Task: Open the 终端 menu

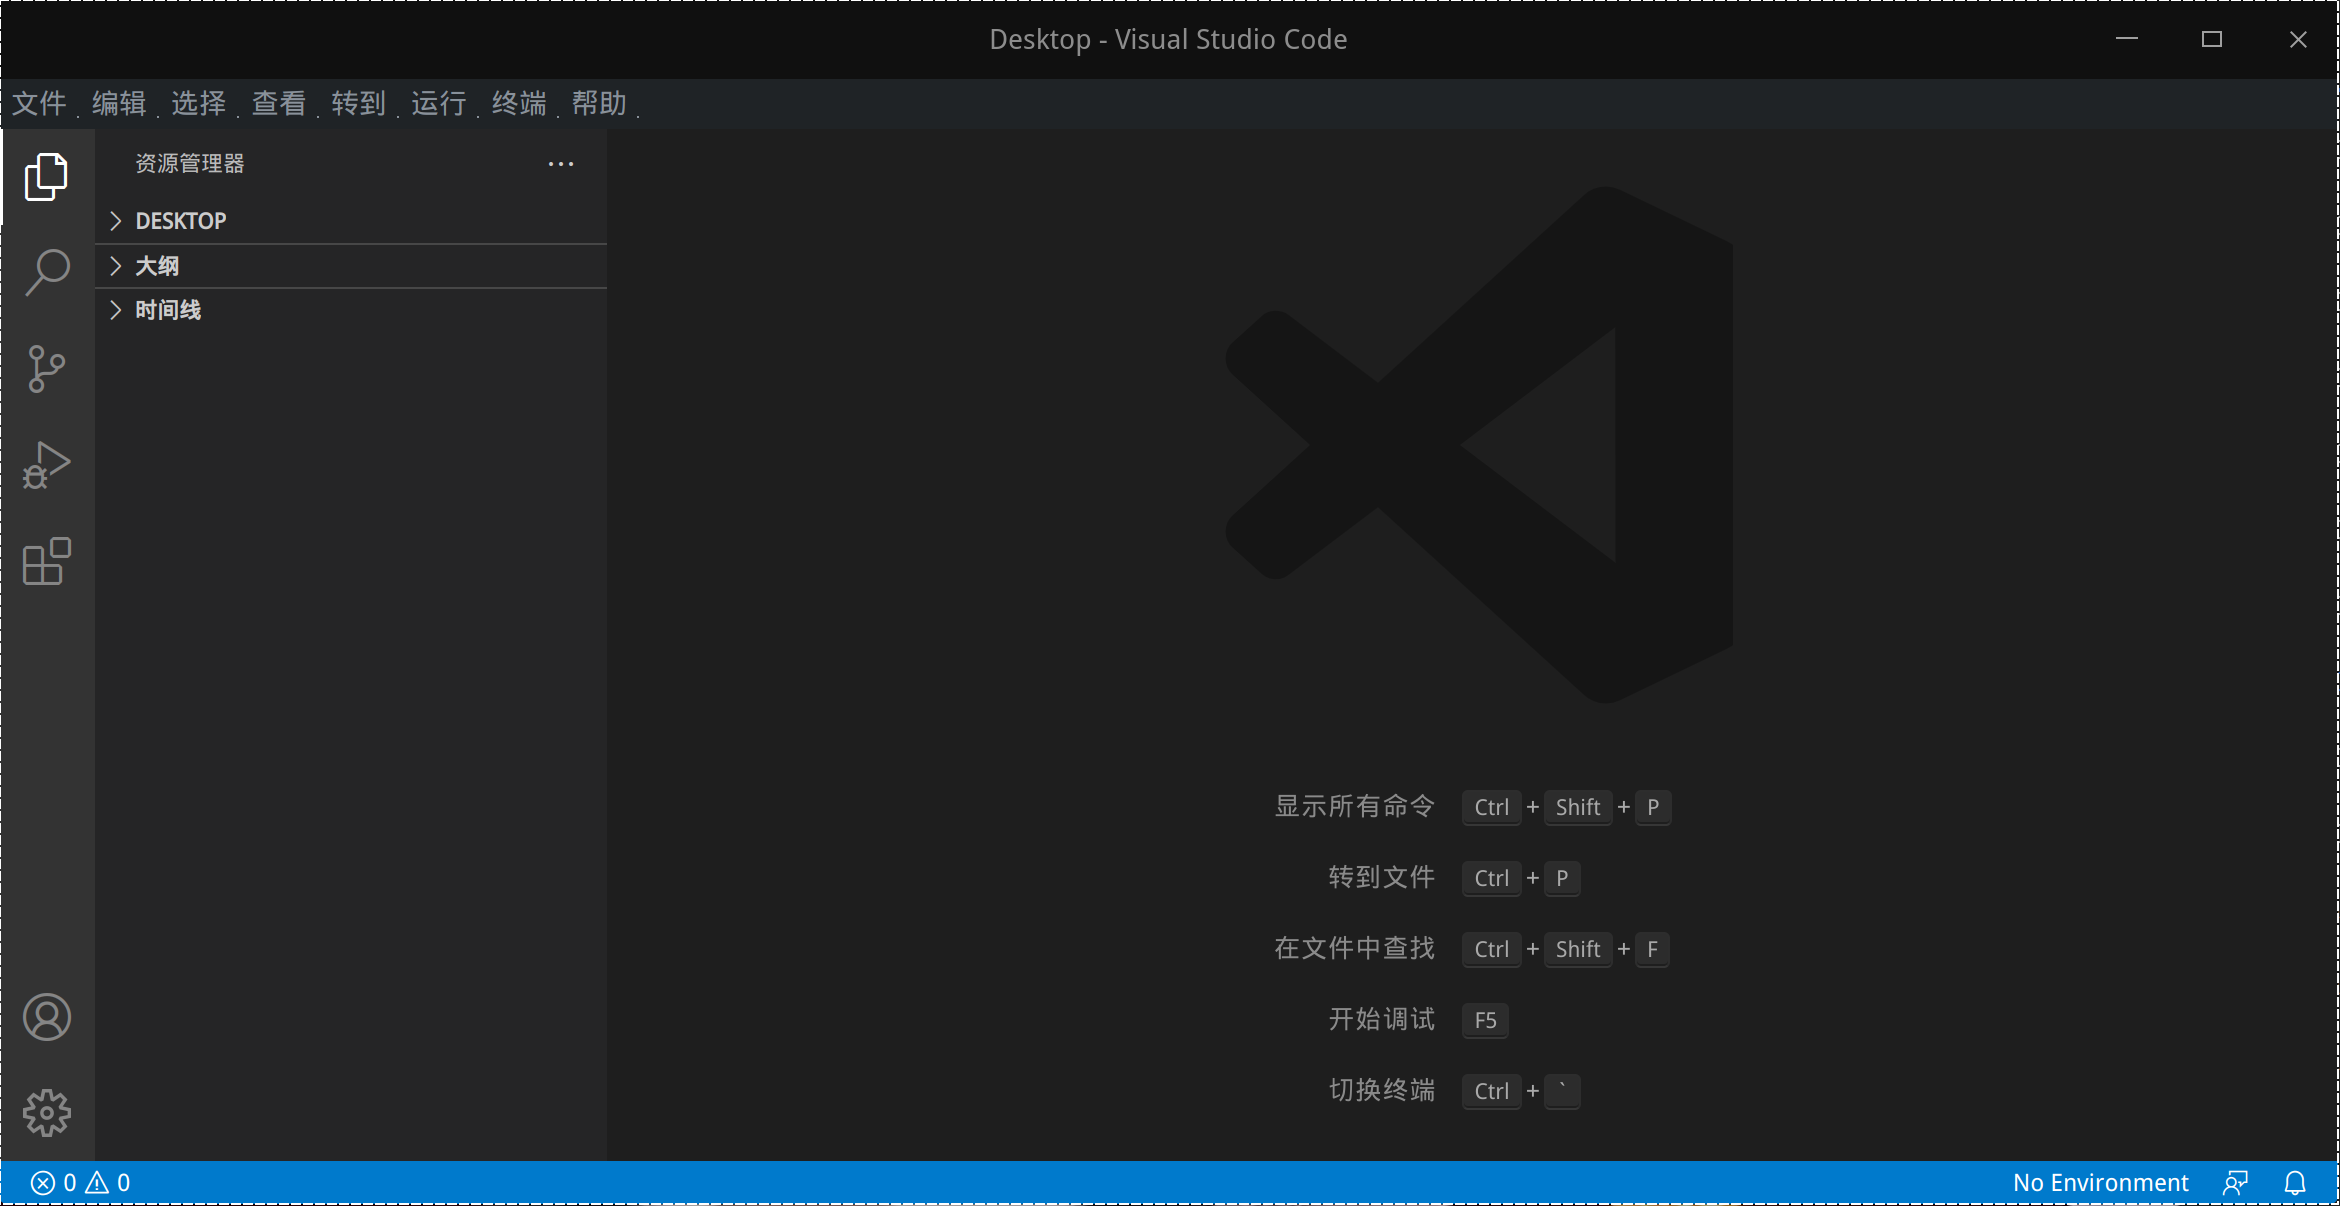Action: 519,103
